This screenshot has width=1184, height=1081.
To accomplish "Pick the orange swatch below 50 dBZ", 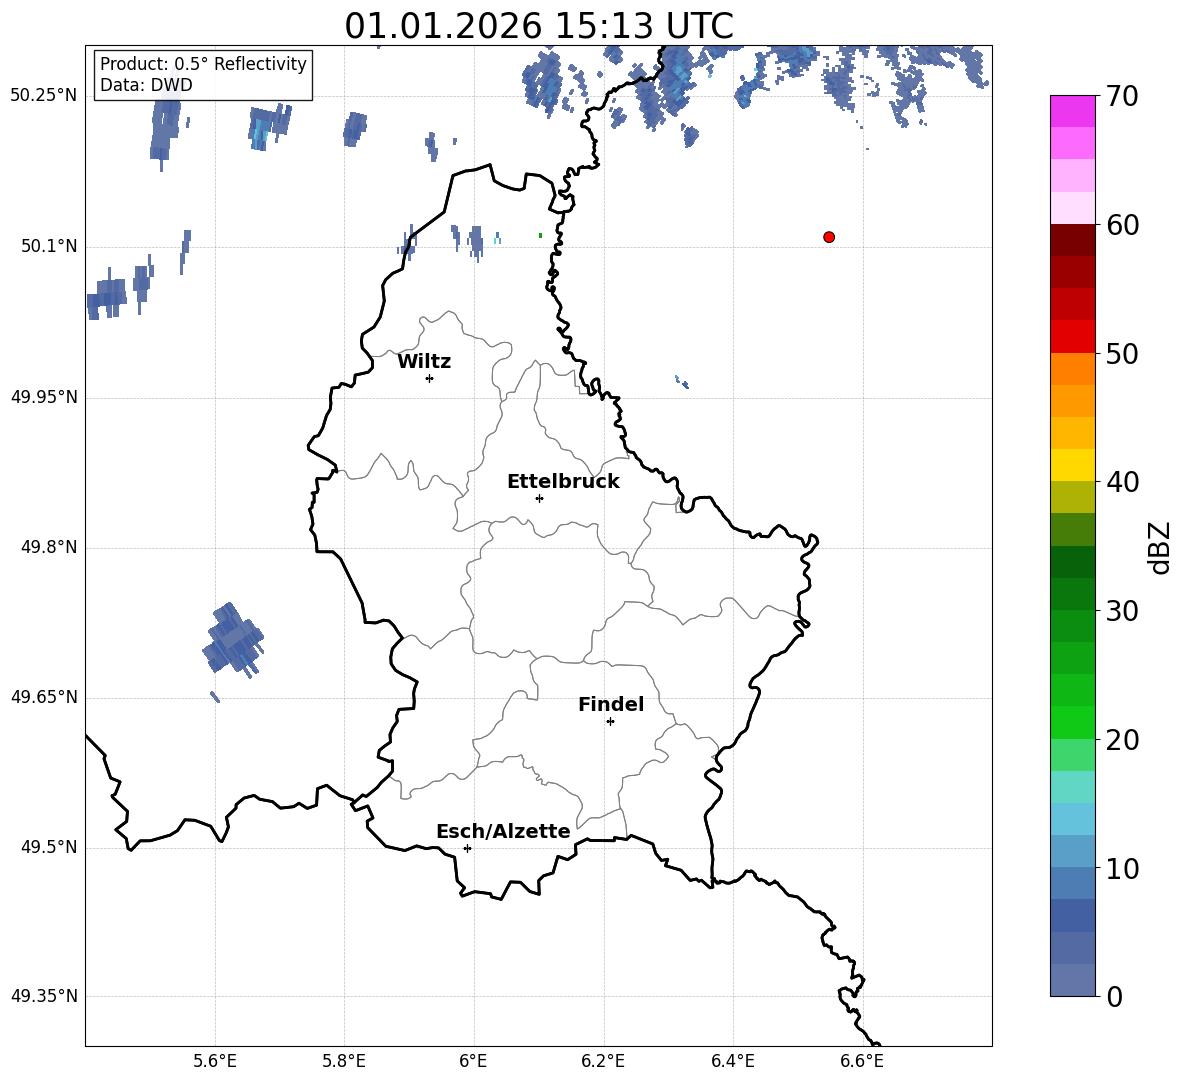I will click(1072, 369).
